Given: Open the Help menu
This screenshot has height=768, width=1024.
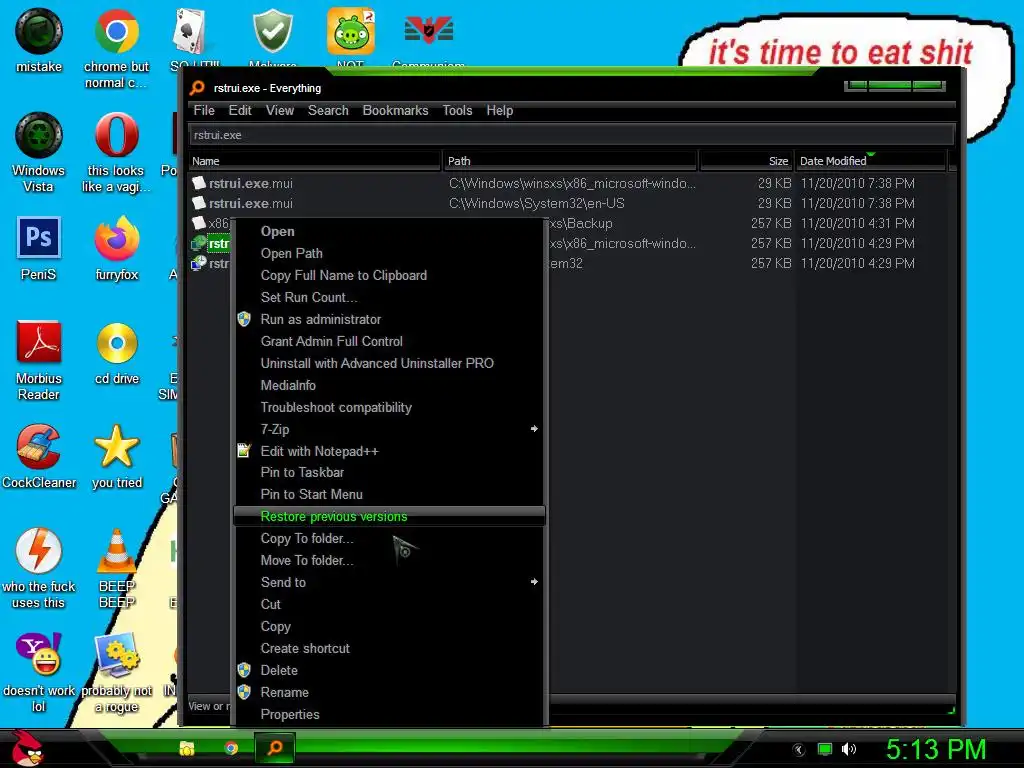Looking at the screenshot, I should 500,110.
